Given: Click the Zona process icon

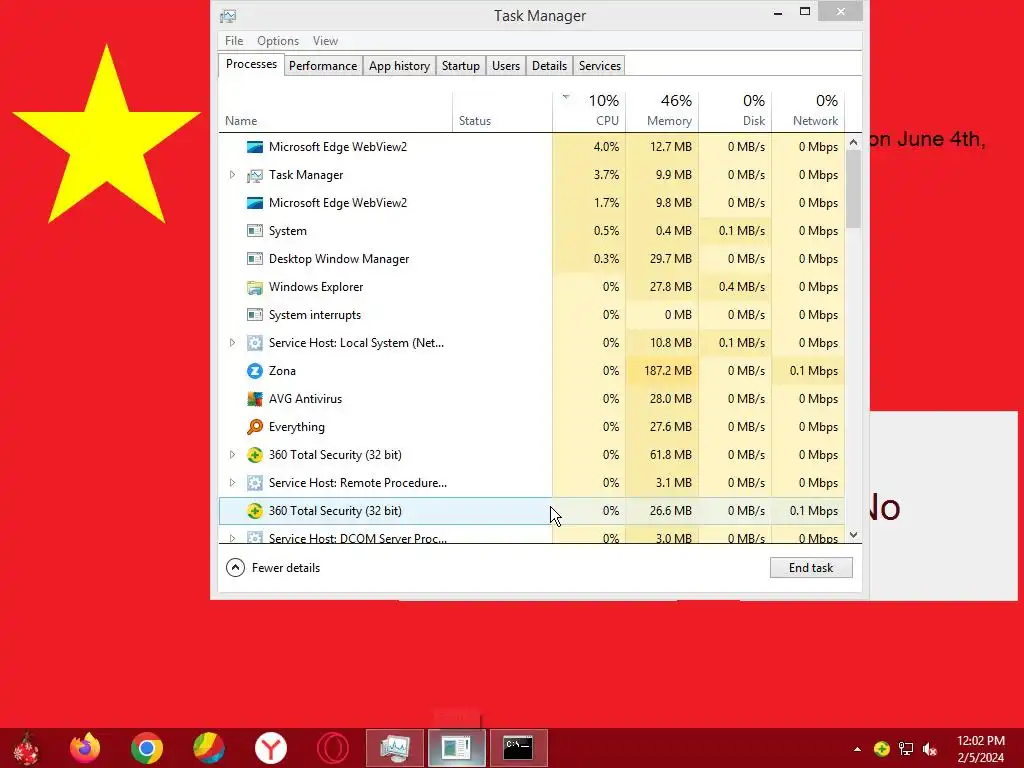Looking at the screenshot, I should tap(255, 371).
